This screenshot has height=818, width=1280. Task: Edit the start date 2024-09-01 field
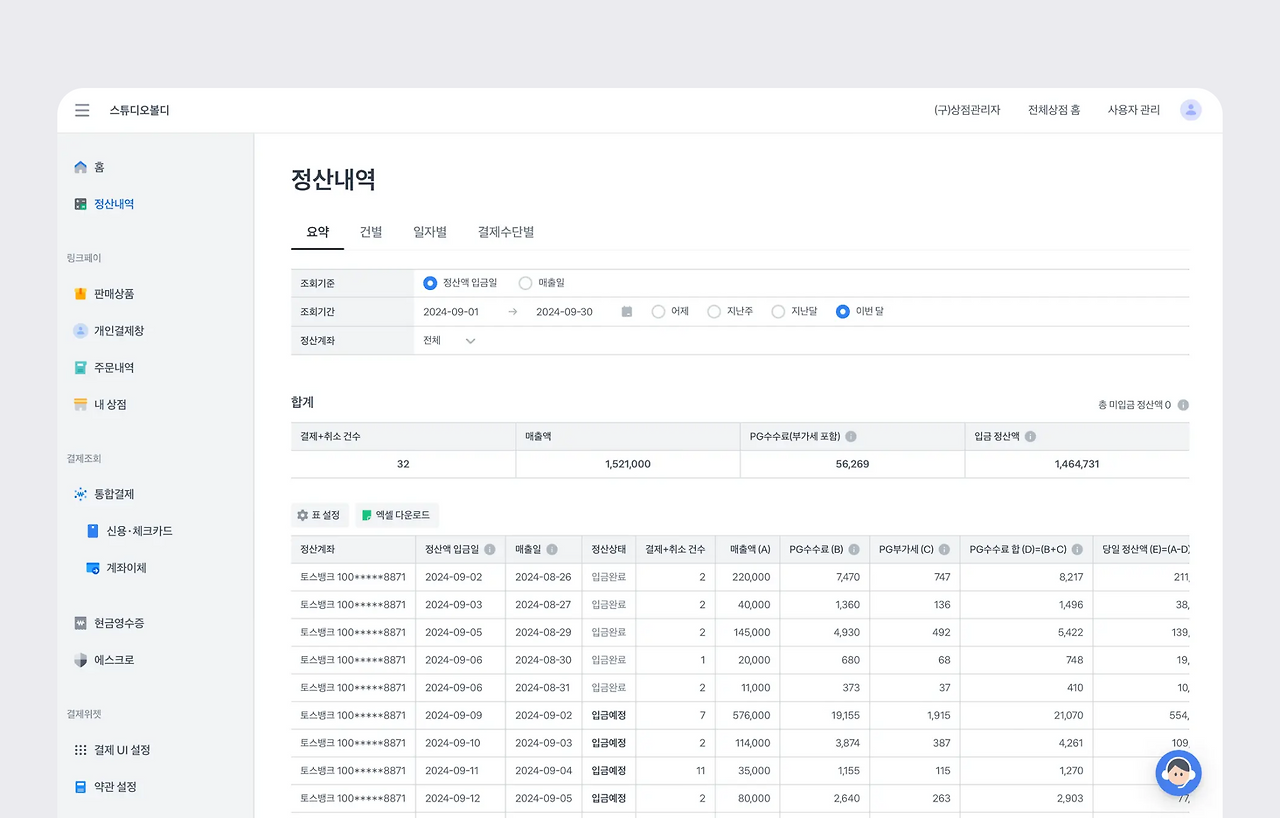click(x=451, y=312)
